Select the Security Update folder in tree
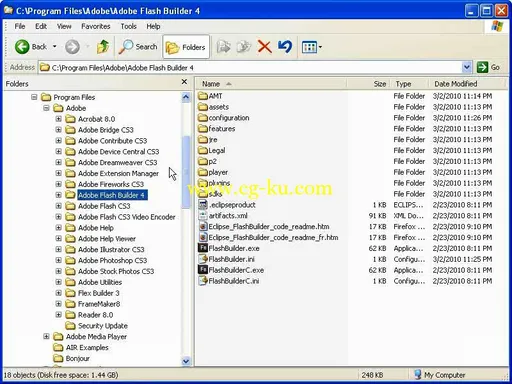The height and width of the screenshot is (384, 512). [103, 326]
